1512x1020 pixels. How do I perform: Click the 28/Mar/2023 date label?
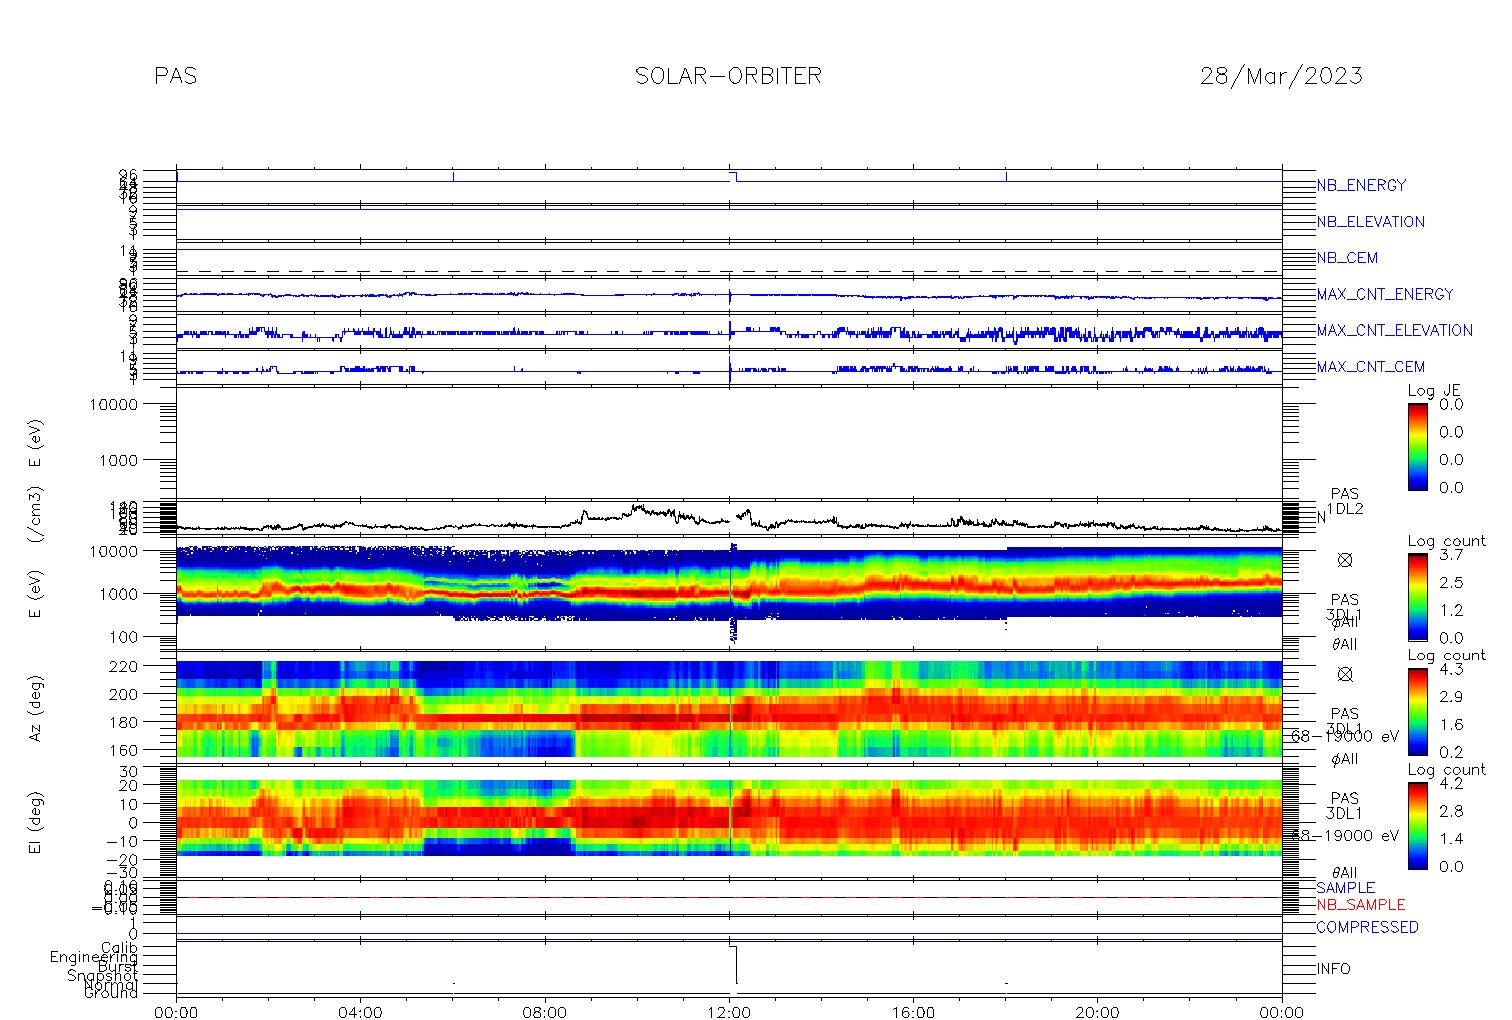click(1281, 76)
